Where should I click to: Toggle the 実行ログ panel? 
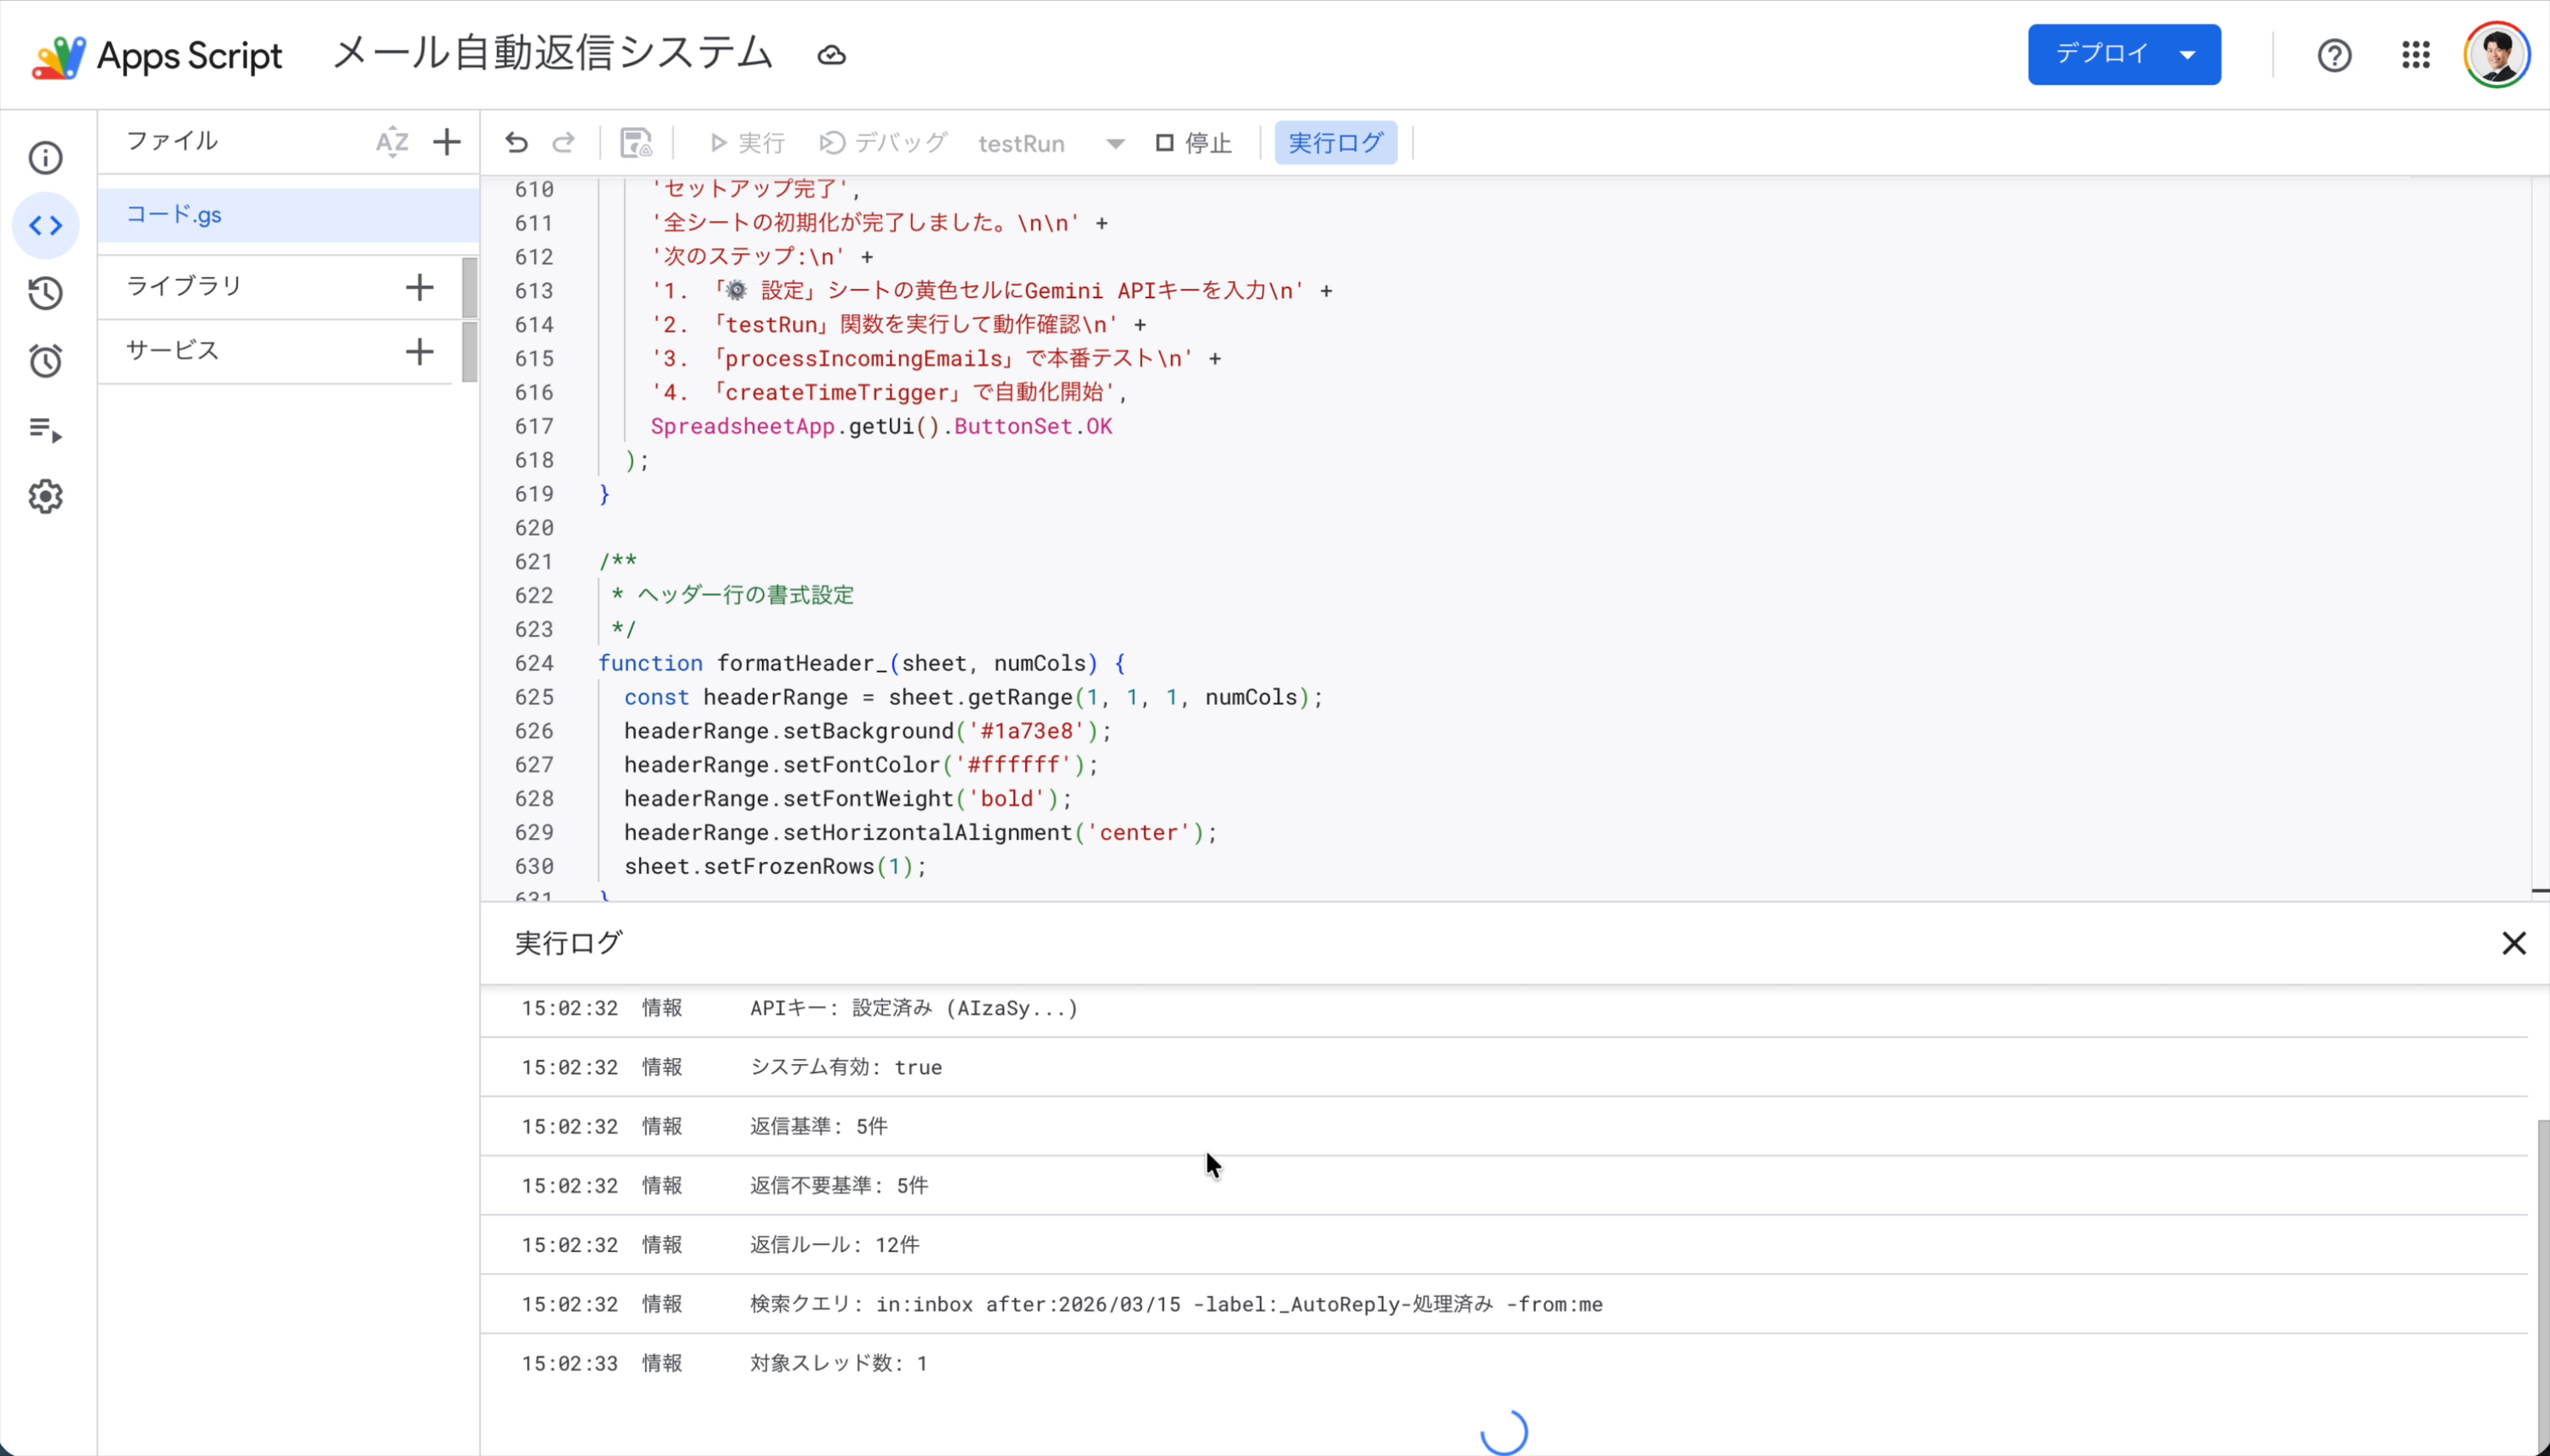click(1336, 142)
